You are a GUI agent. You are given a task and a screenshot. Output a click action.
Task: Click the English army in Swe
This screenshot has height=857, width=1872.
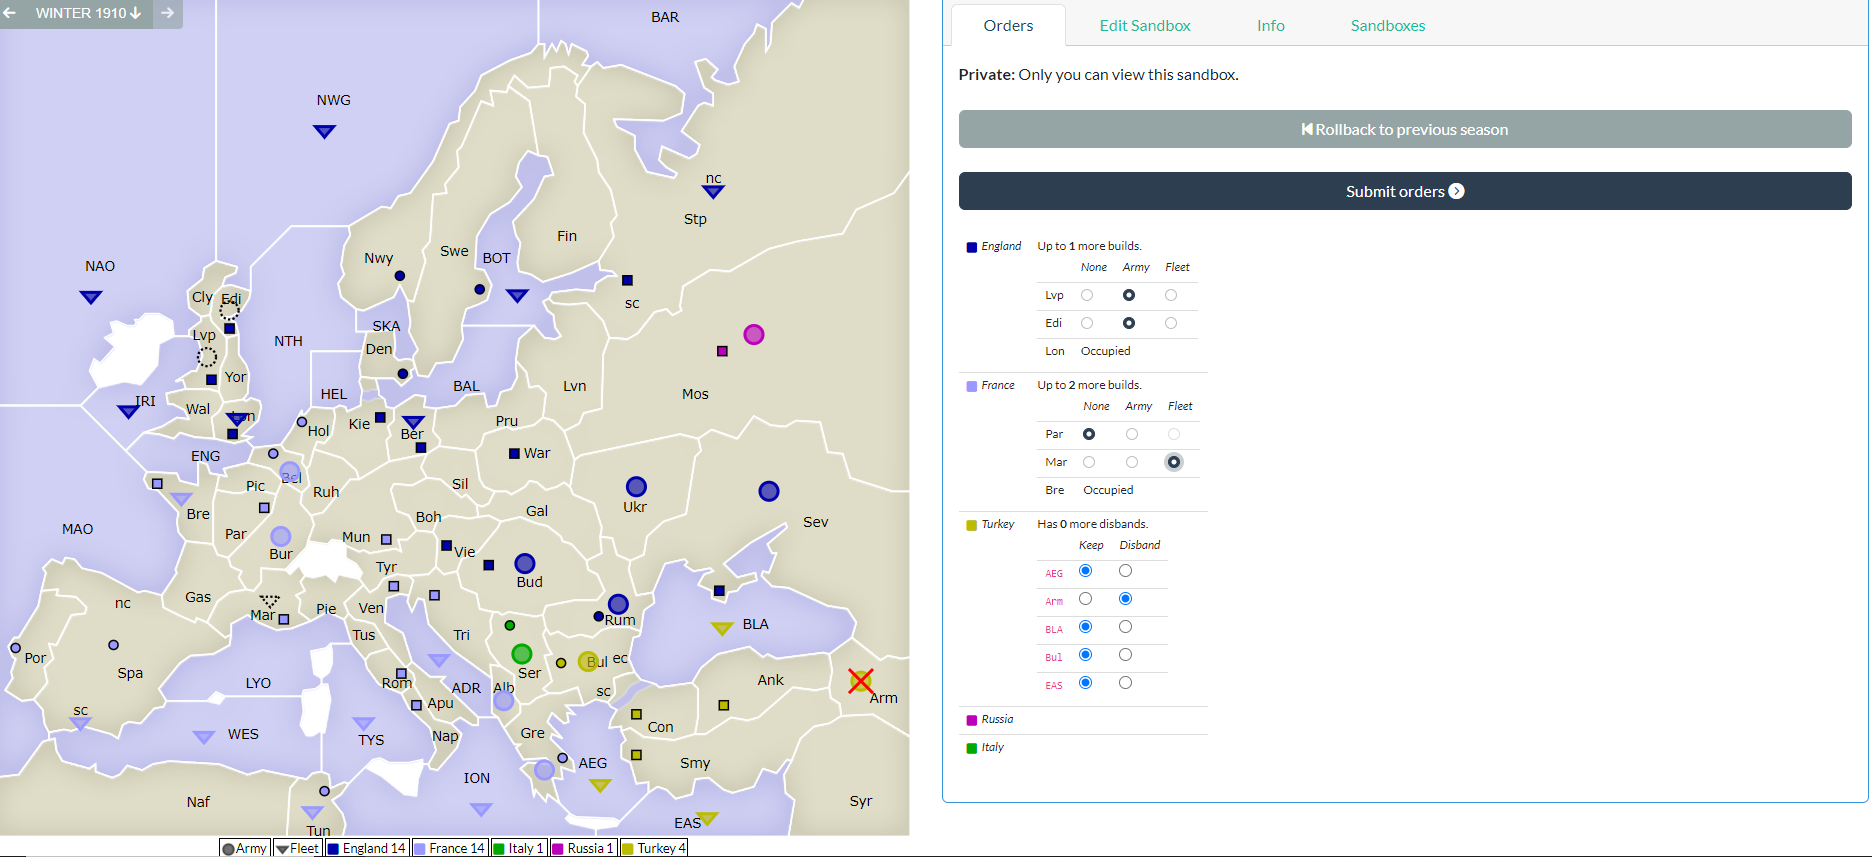coord(480,289)
